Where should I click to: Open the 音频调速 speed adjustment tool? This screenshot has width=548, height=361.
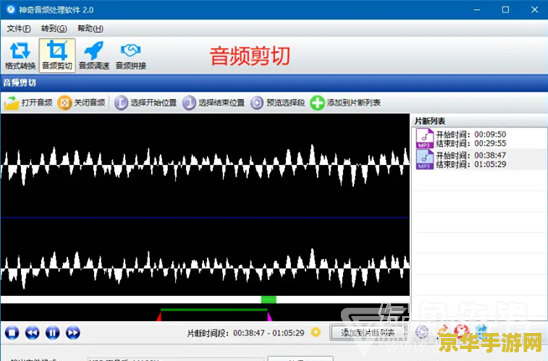pyautogui.click(x=94, y=56)
